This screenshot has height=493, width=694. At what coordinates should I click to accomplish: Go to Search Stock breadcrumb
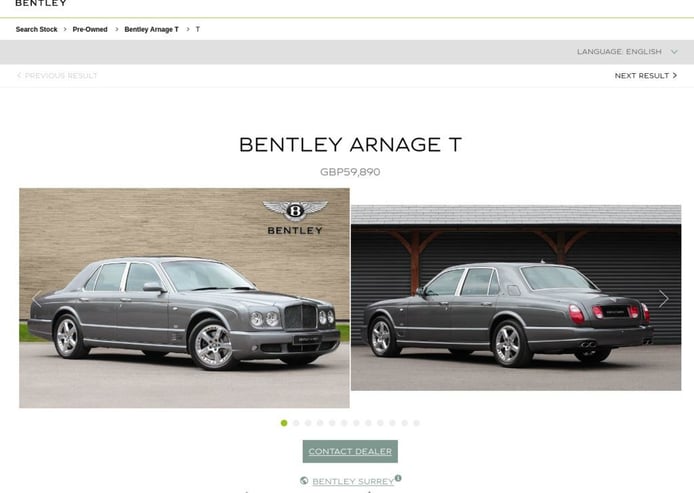pyautogui.click(x=37, y=29)
